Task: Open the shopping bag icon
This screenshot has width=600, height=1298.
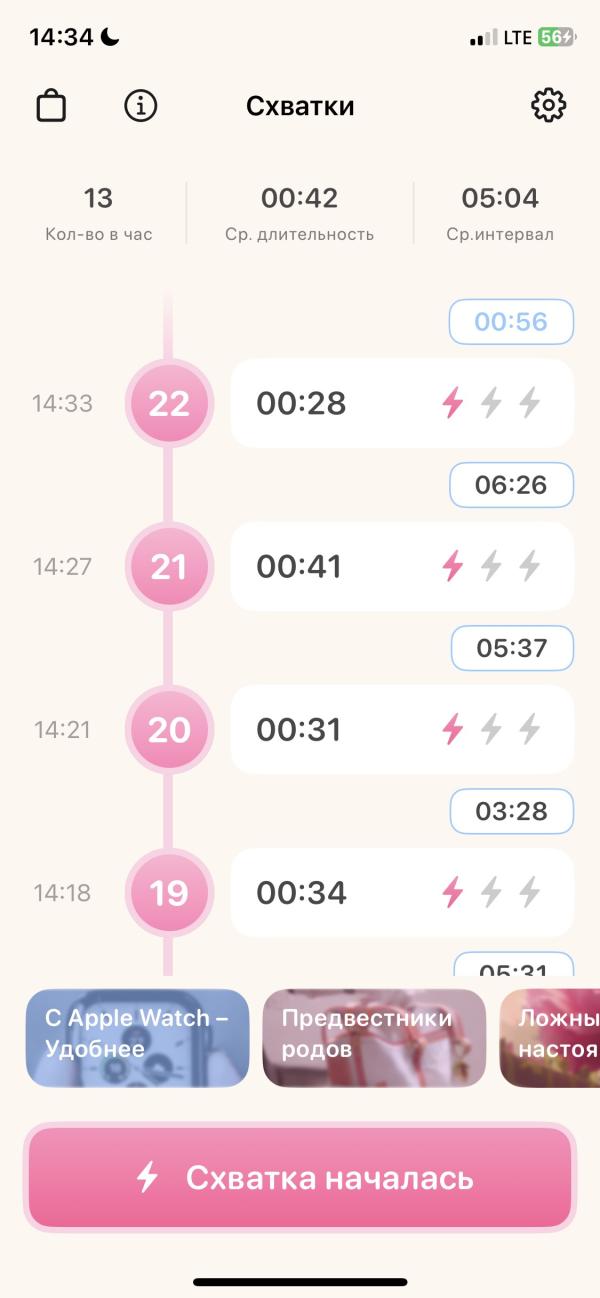Action: pos(51,106)
